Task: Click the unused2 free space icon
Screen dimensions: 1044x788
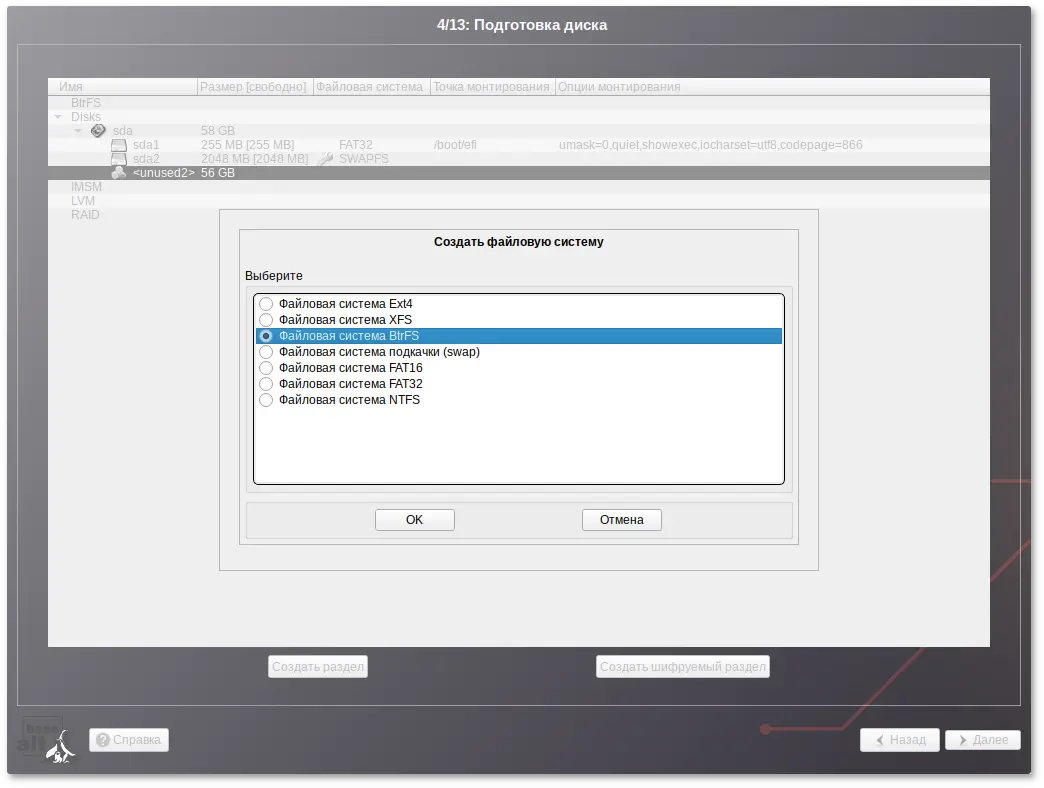Action: pos(119,173)
